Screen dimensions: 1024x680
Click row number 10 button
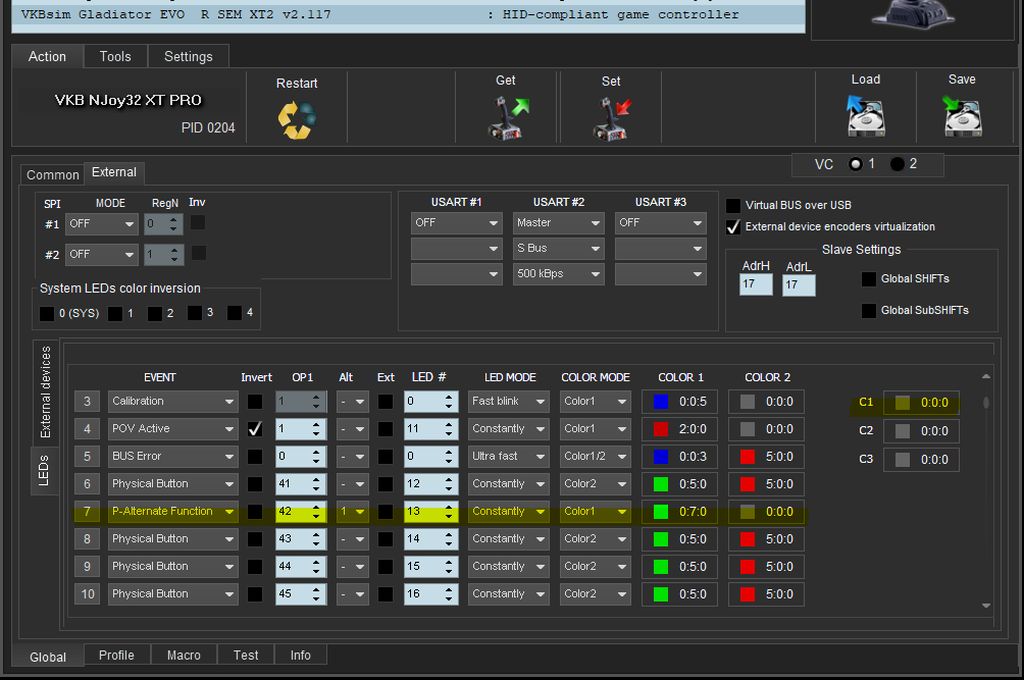point(87,594)
